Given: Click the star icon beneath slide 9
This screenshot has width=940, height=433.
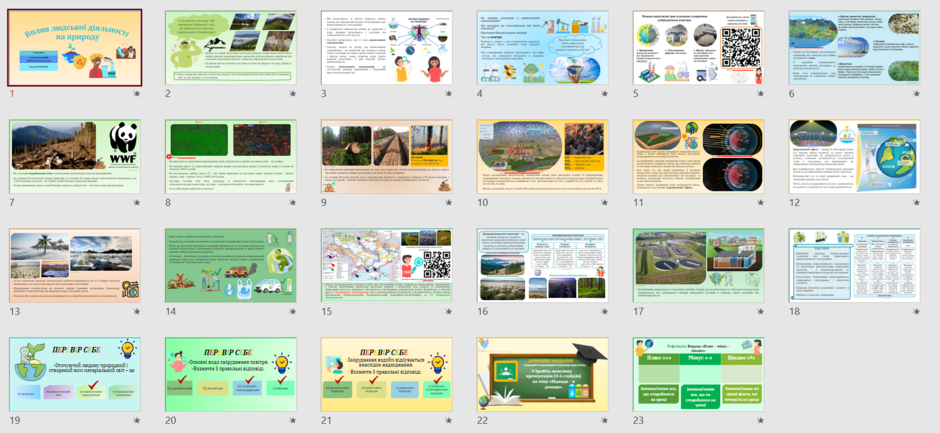Looking at the screenshot, I should tap(448, 203).
